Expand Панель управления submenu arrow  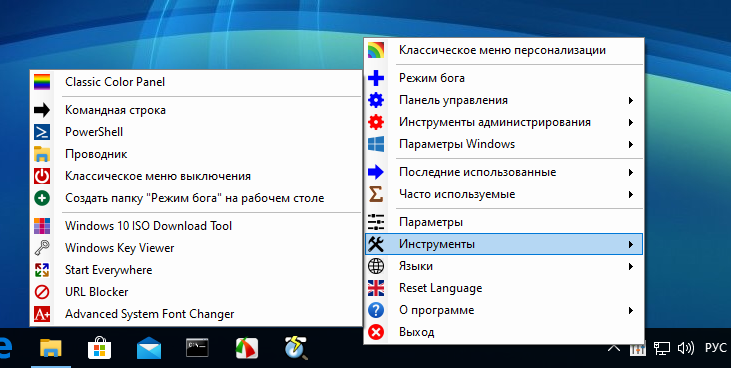point(630,100)
